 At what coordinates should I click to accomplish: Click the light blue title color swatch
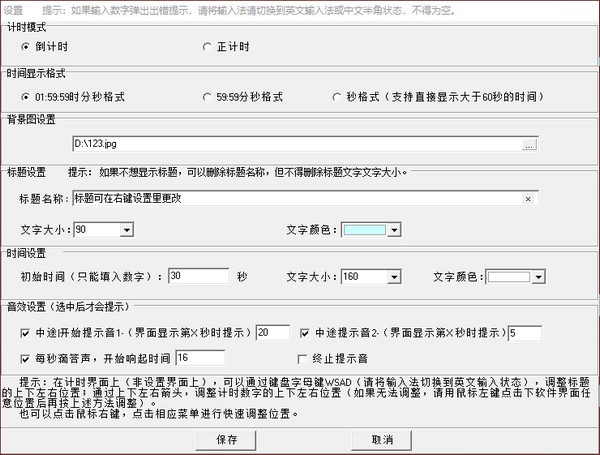(x=364, y=230)
